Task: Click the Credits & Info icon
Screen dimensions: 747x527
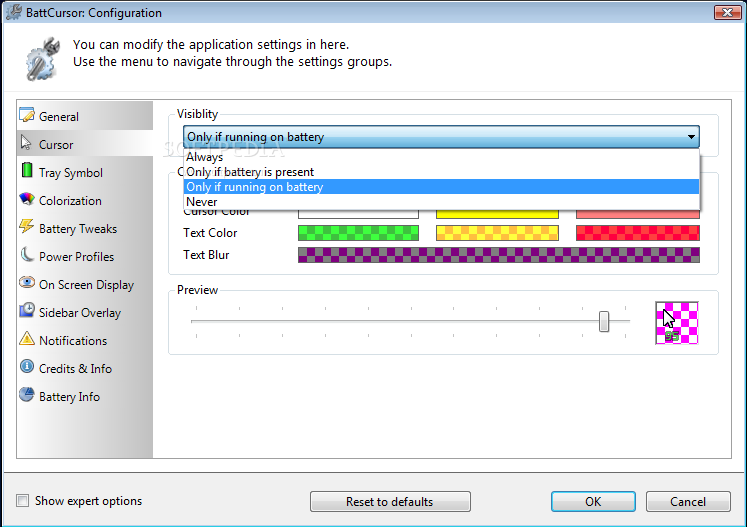Action: 27,366
